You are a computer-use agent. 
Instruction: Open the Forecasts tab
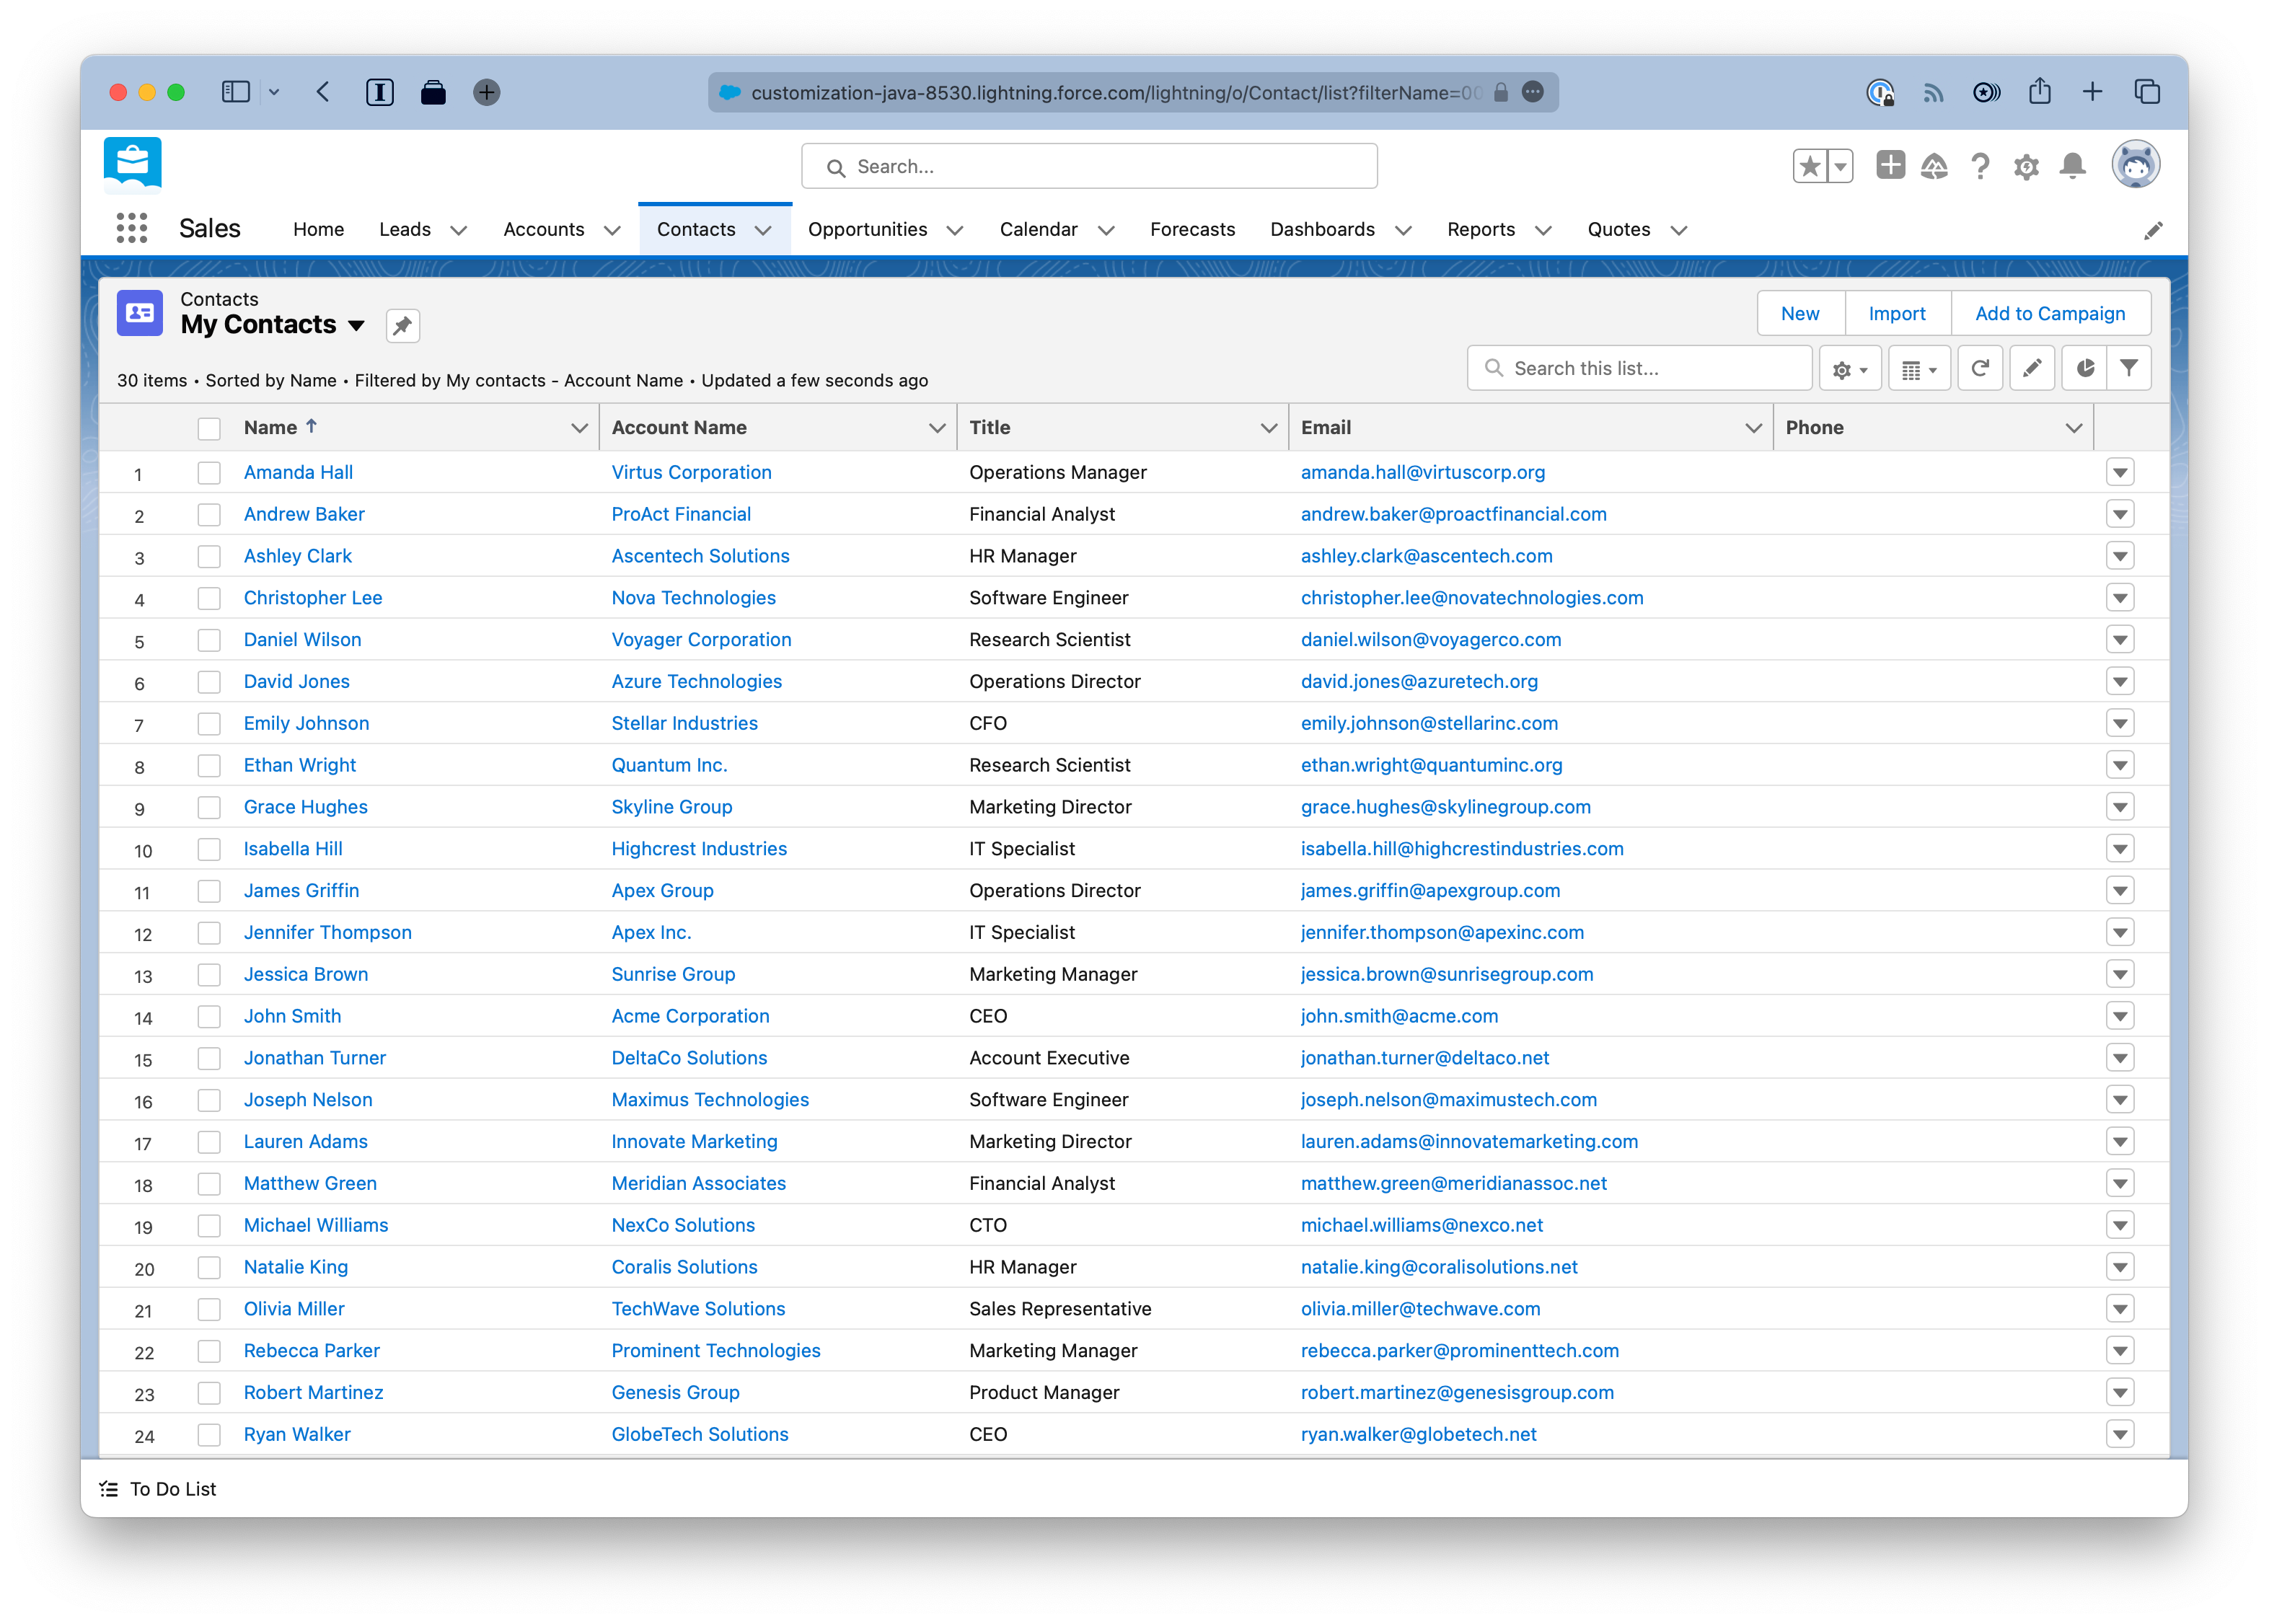tap(1192, 229)
